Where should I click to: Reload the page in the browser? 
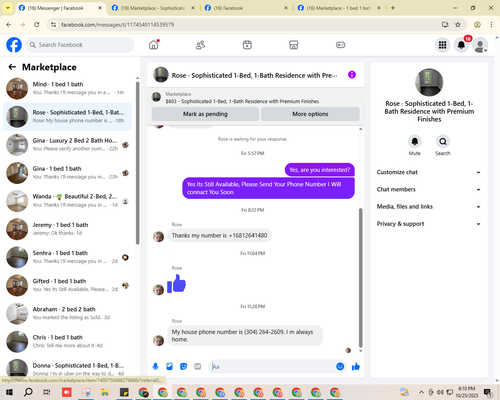[37, 25]
